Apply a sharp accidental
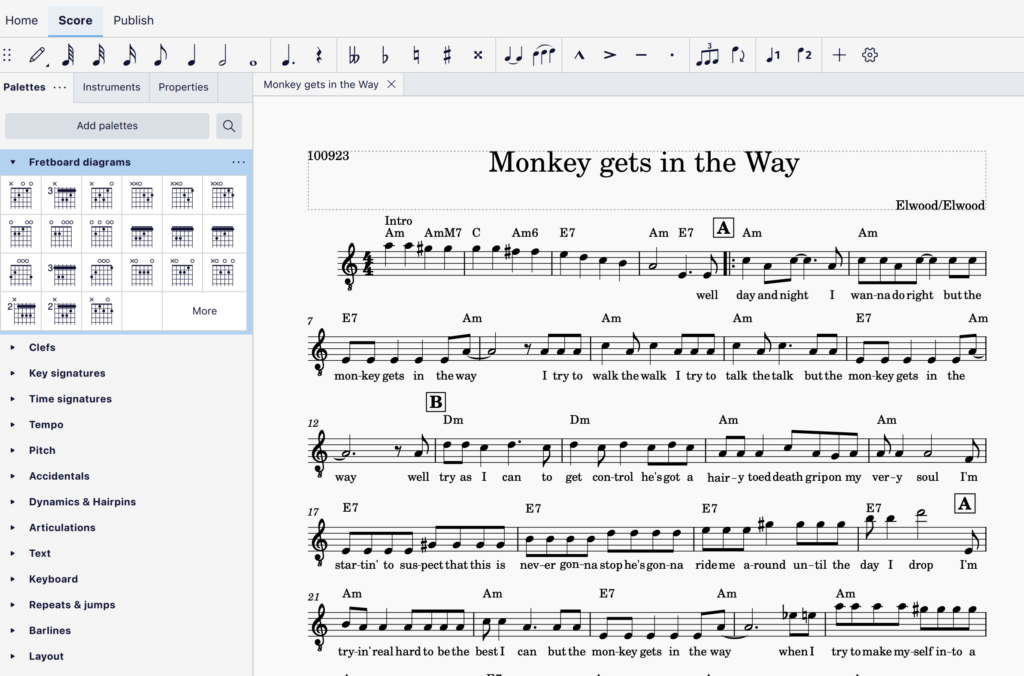Screen dimensions: 1024x676 coord(448,55)
